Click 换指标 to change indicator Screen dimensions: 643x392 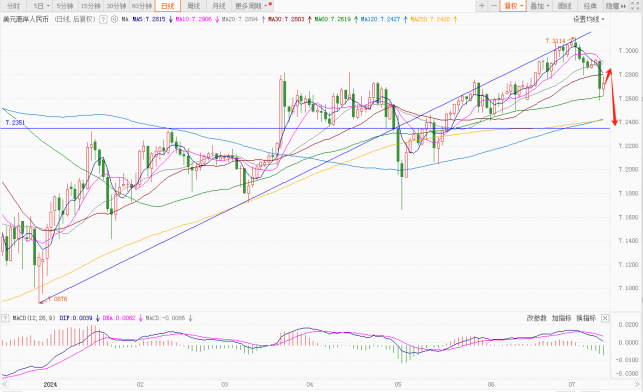coord(586,318)
